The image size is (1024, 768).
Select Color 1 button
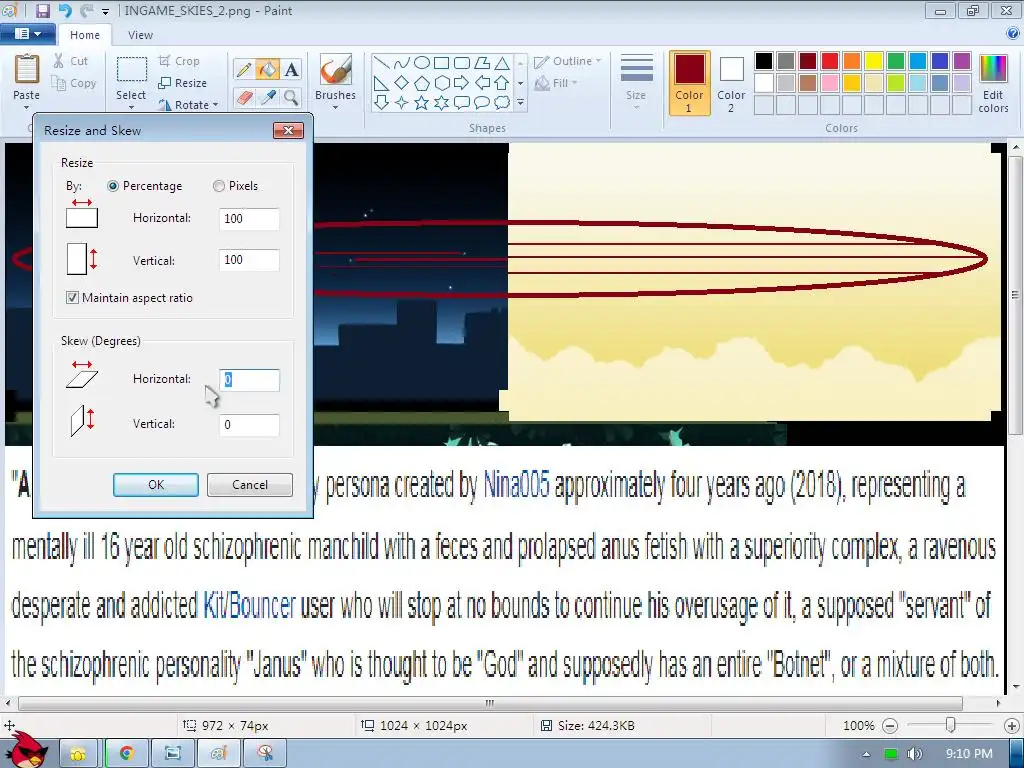pyautogui.click(x=690, y=84)
